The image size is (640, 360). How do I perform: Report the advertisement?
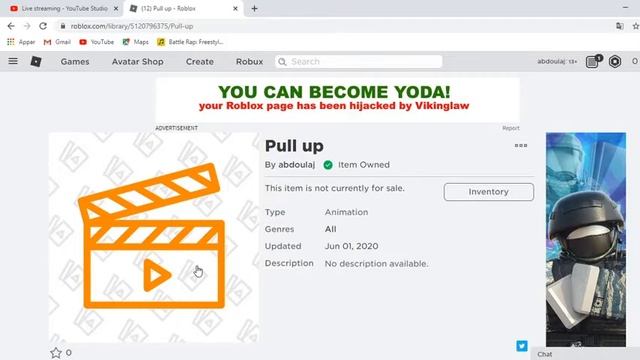[511, 128]
